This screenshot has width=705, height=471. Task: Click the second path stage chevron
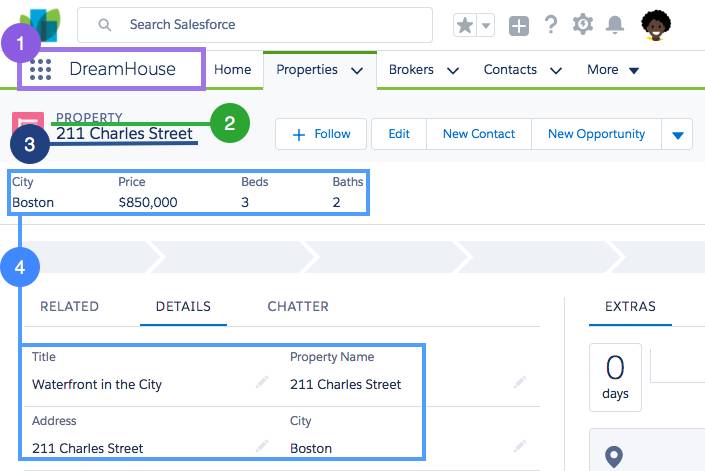tap(234, 257)
